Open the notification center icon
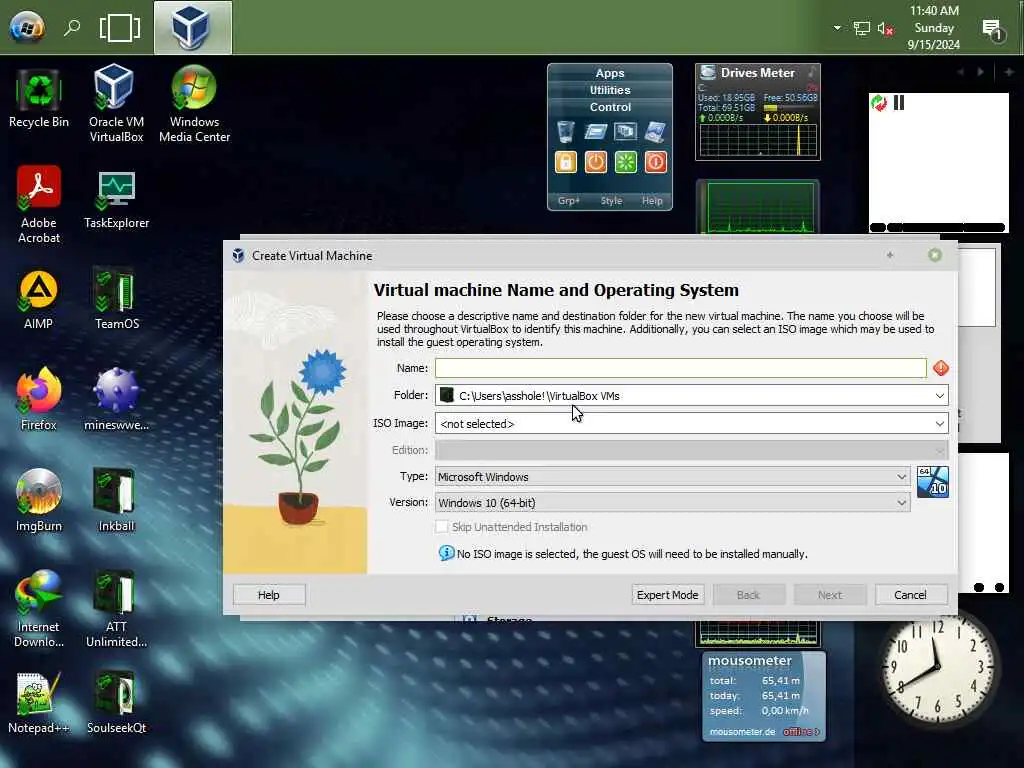 click(x=993, y=29)
